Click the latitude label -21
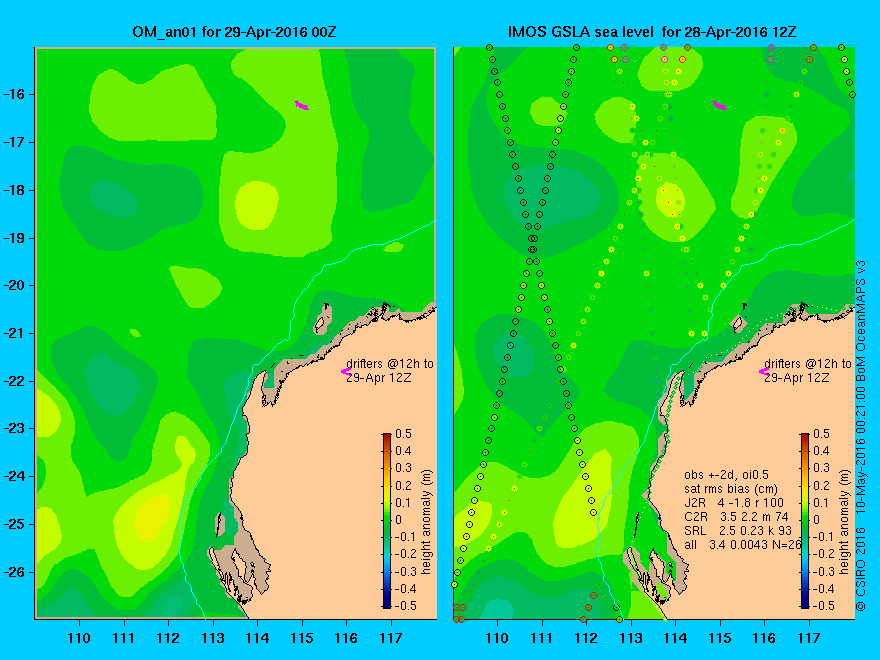Screen dimensions: 880x660 pyautogui.click(x=15, y=333)
